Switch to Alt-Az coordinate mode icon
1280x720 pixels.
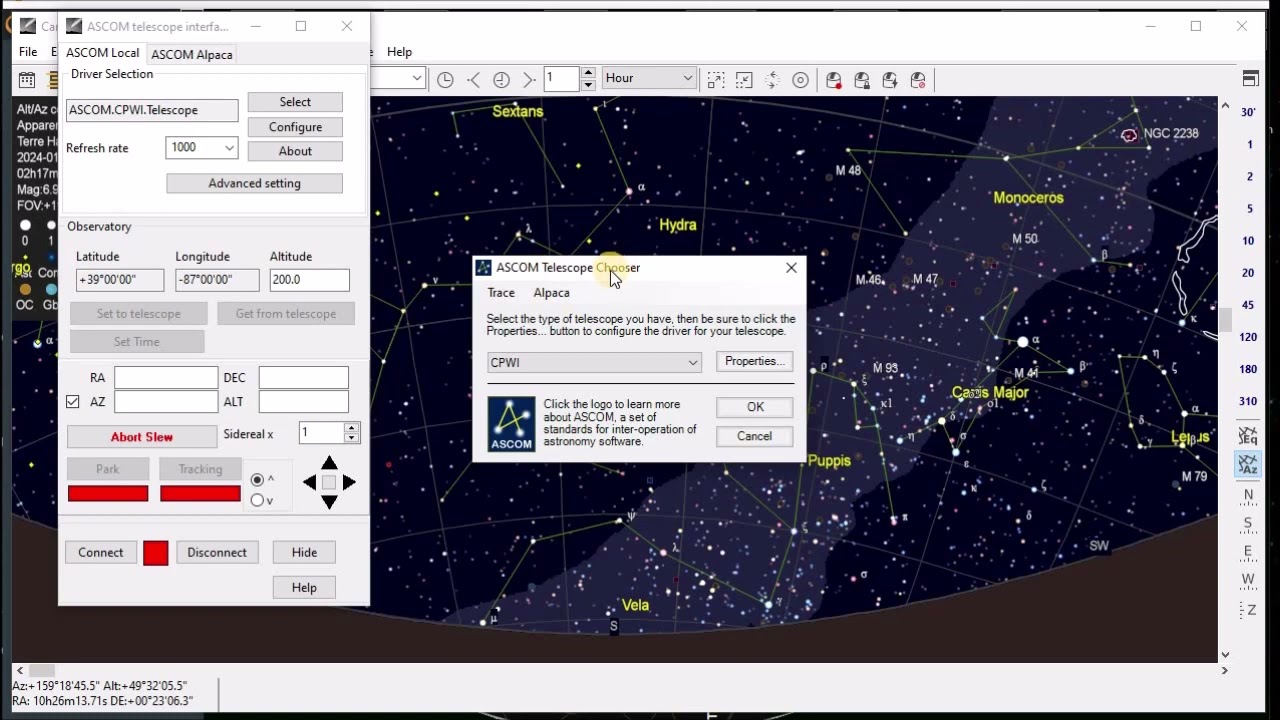1248,464
